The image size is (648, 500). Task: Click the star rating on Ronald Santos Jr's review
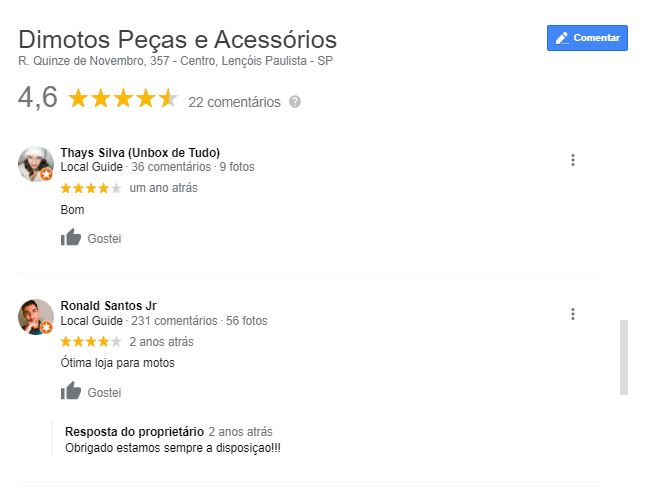(x=91, y=342)
